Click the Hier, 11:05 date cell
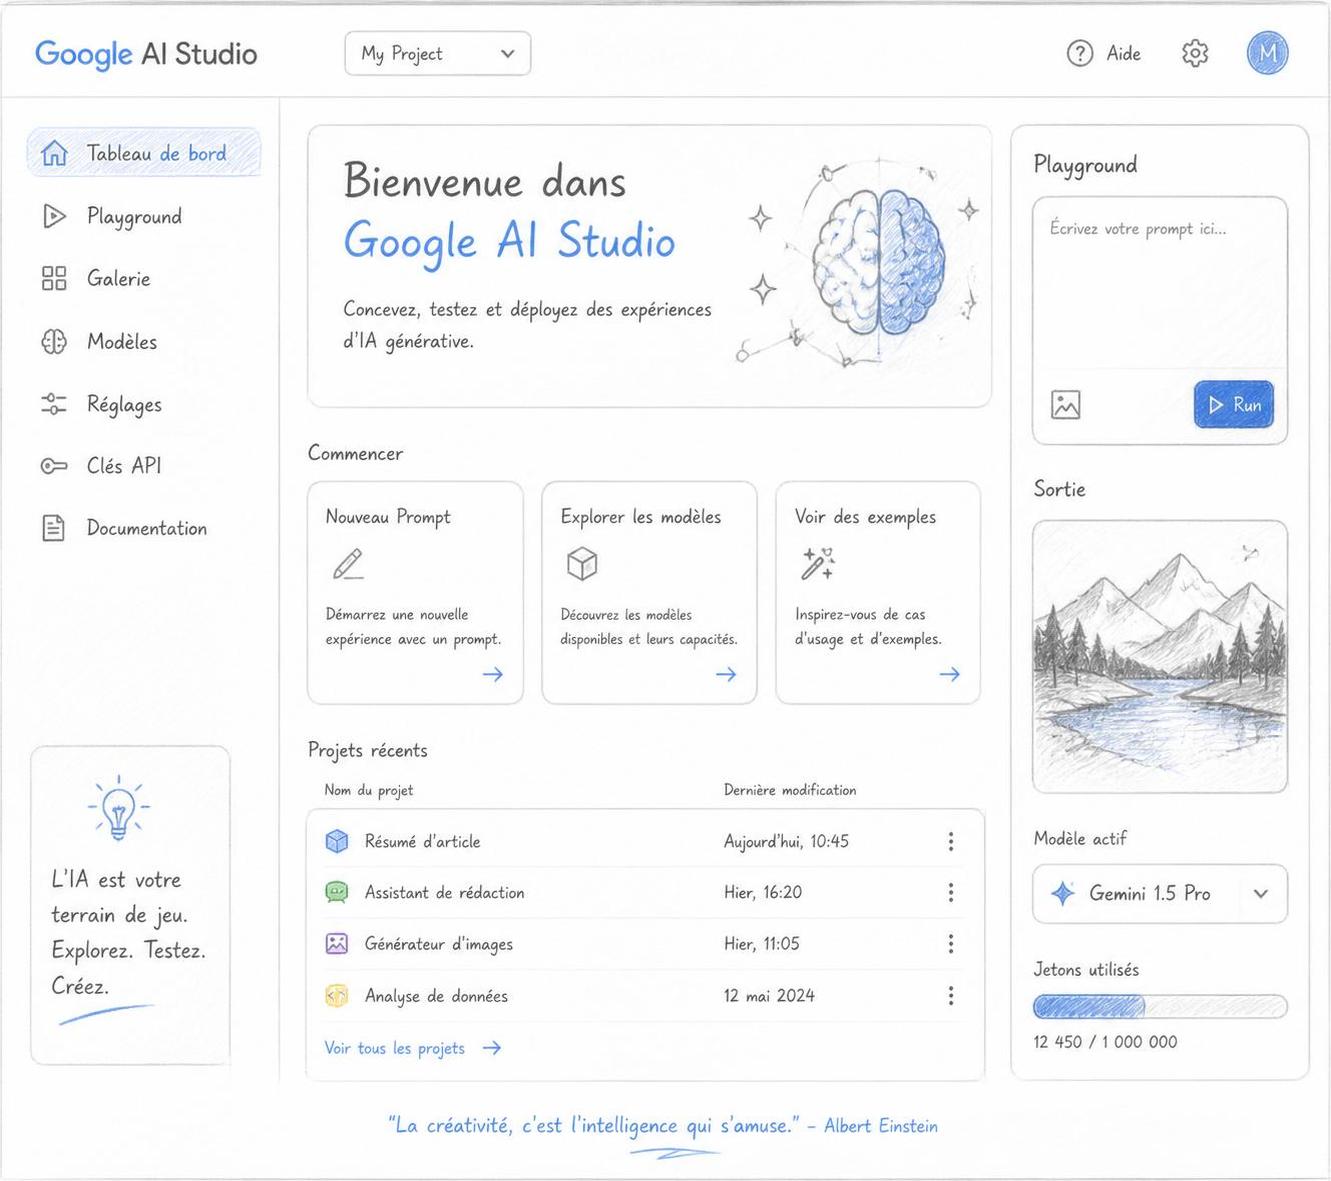 pos(762,944)
